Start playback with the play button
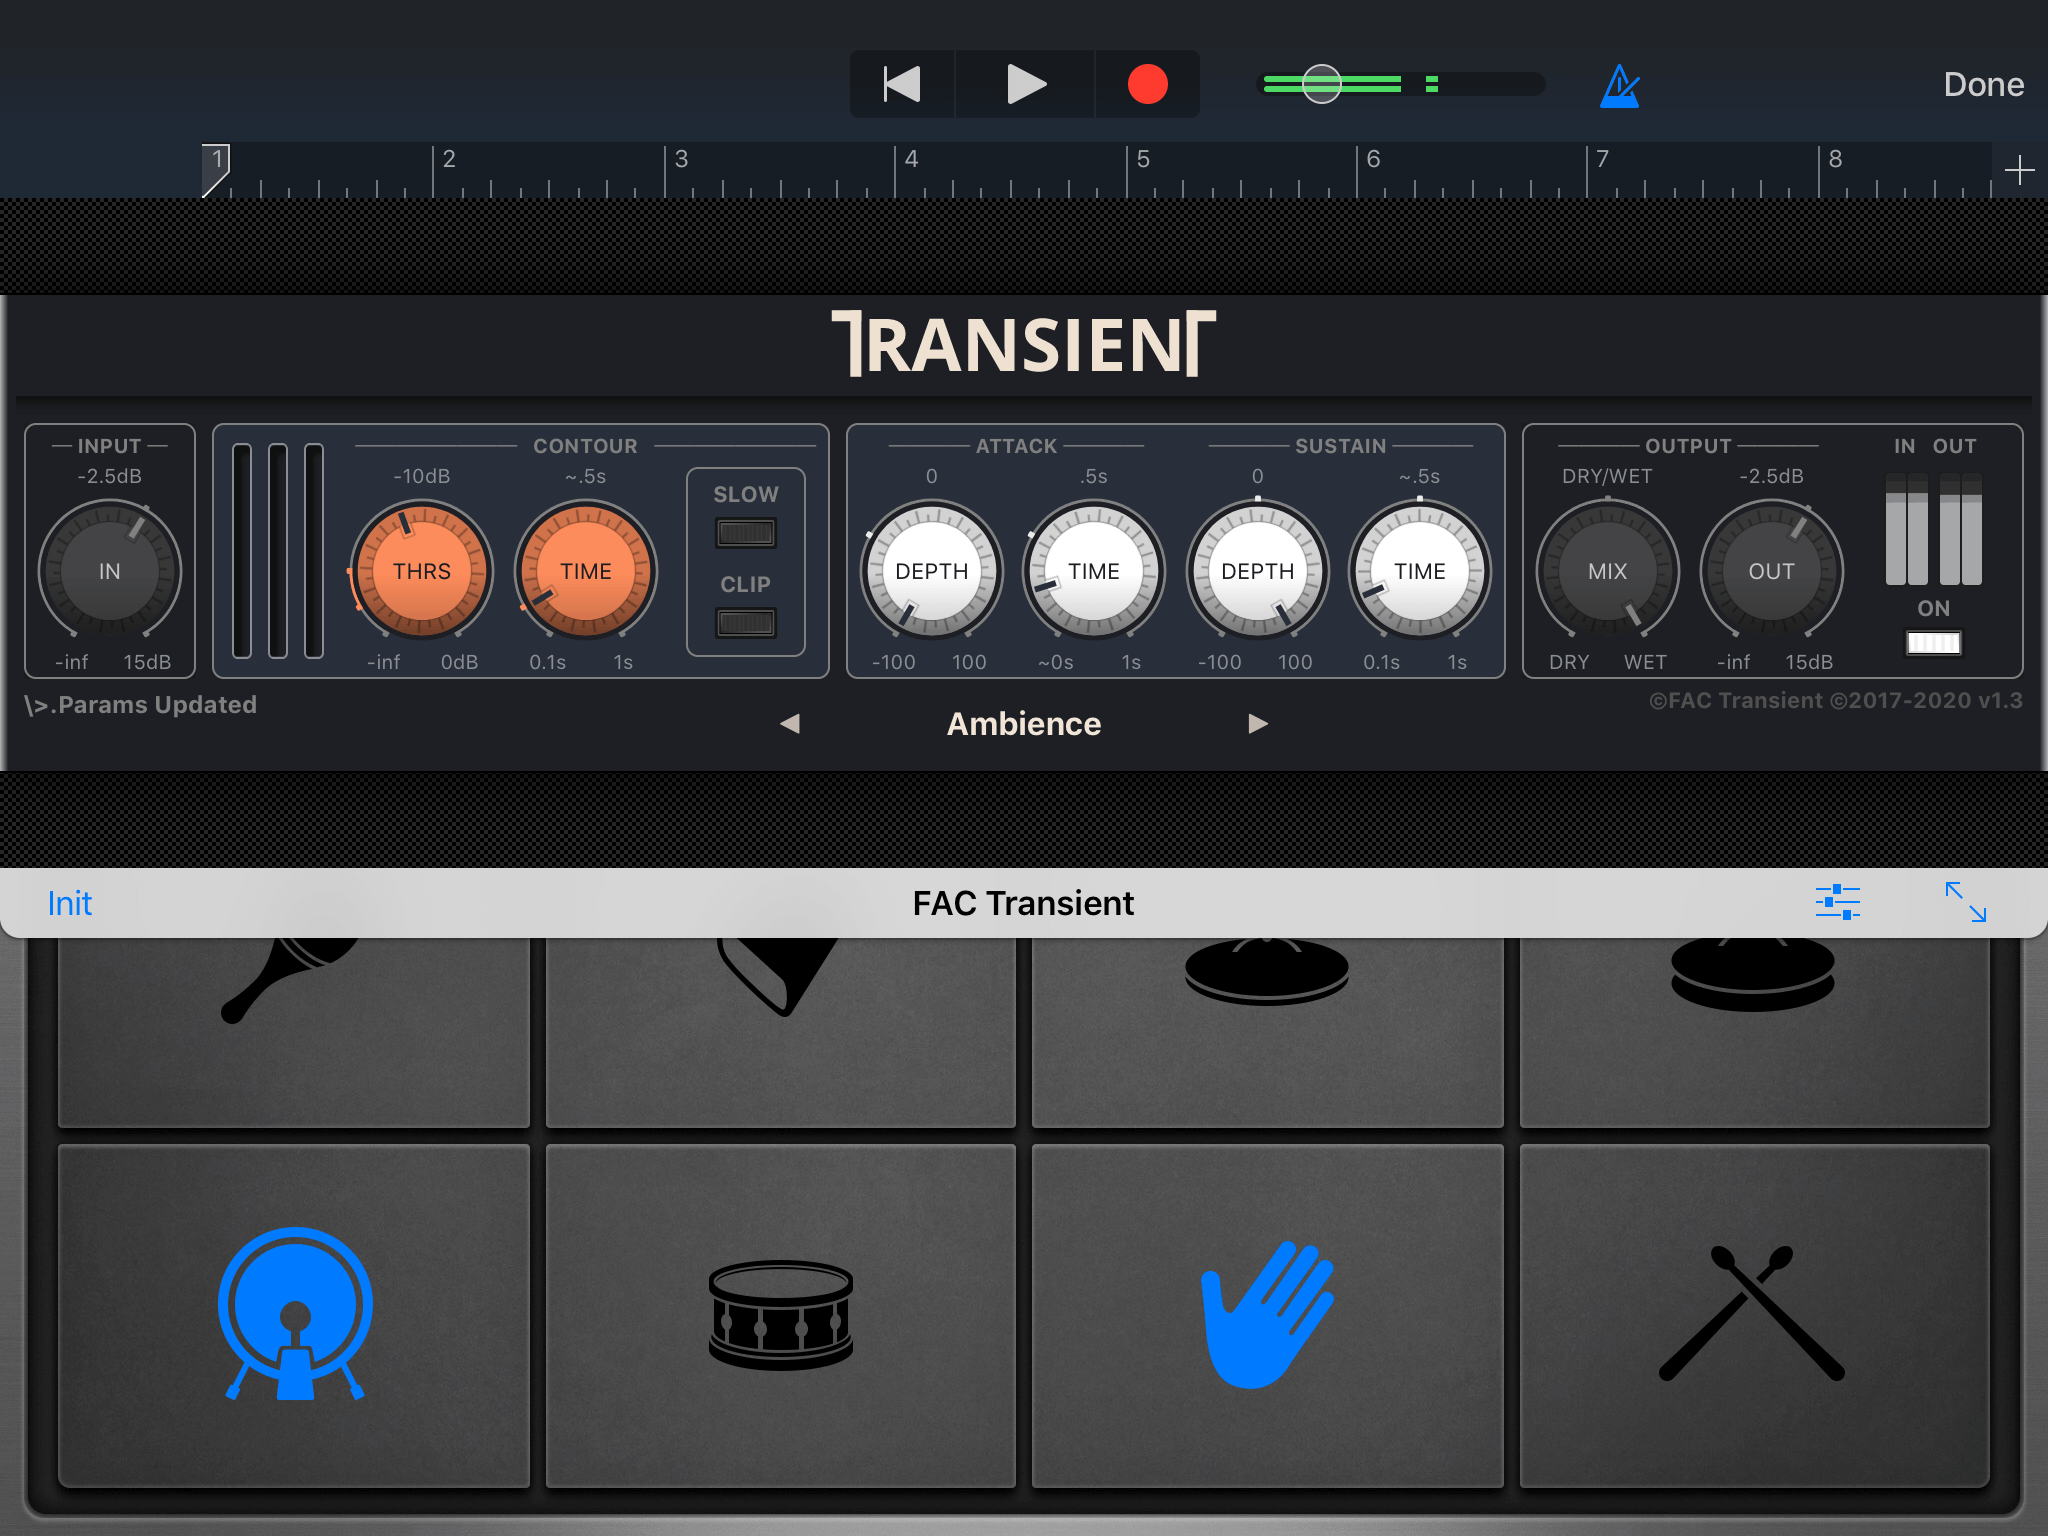 (1025, 84)
